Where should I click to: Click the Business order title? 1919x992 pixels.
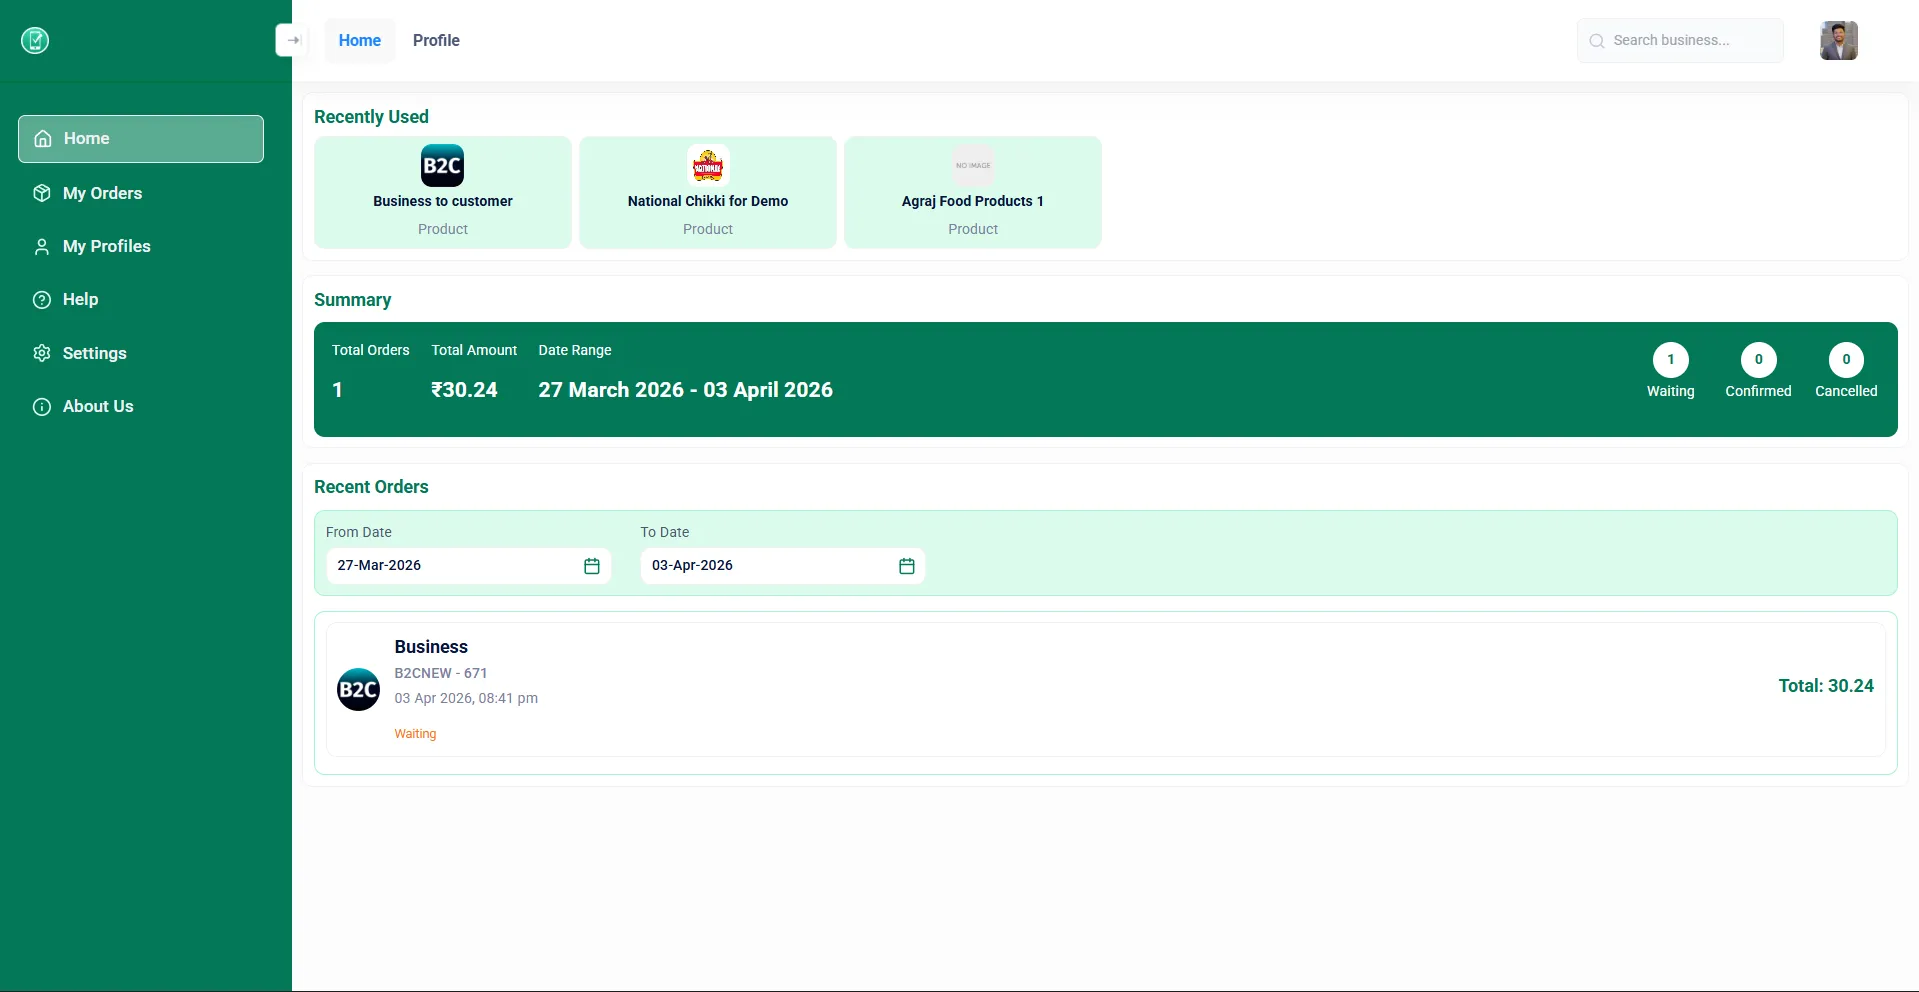pyautogui.click(x=431, y=647)
